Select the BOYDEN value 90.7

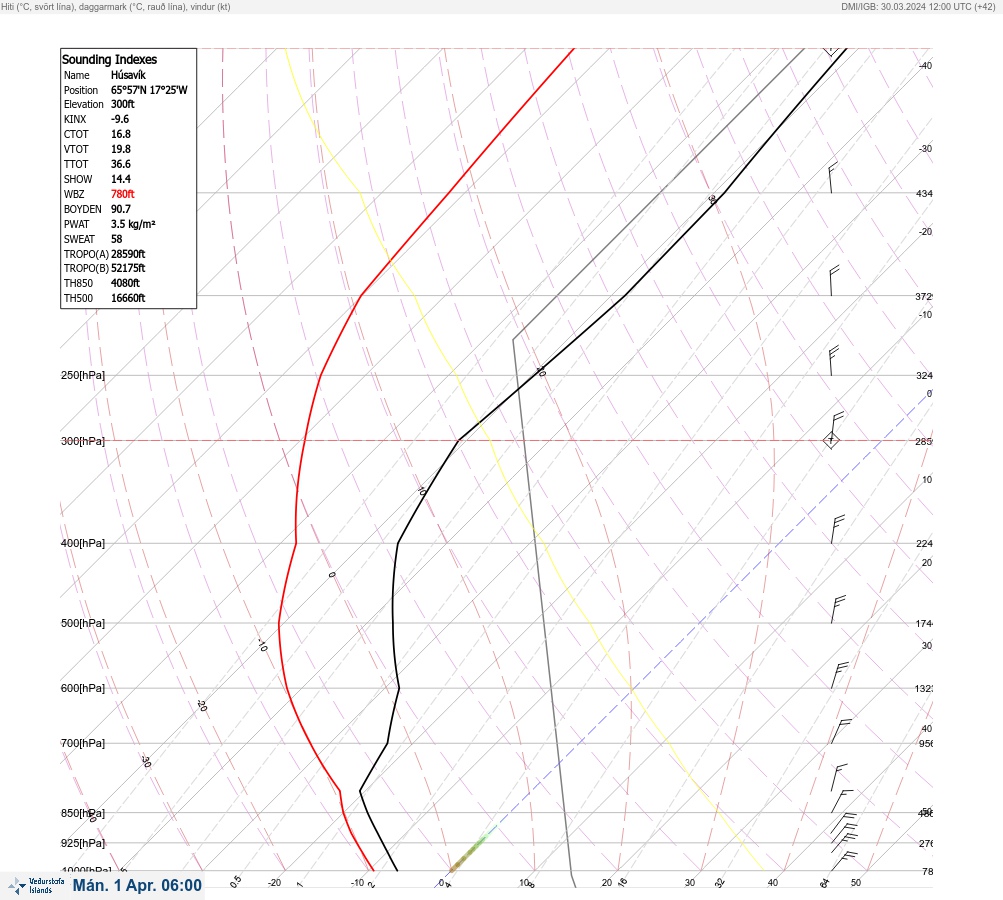pyautogui.click(x=120, y=209)
